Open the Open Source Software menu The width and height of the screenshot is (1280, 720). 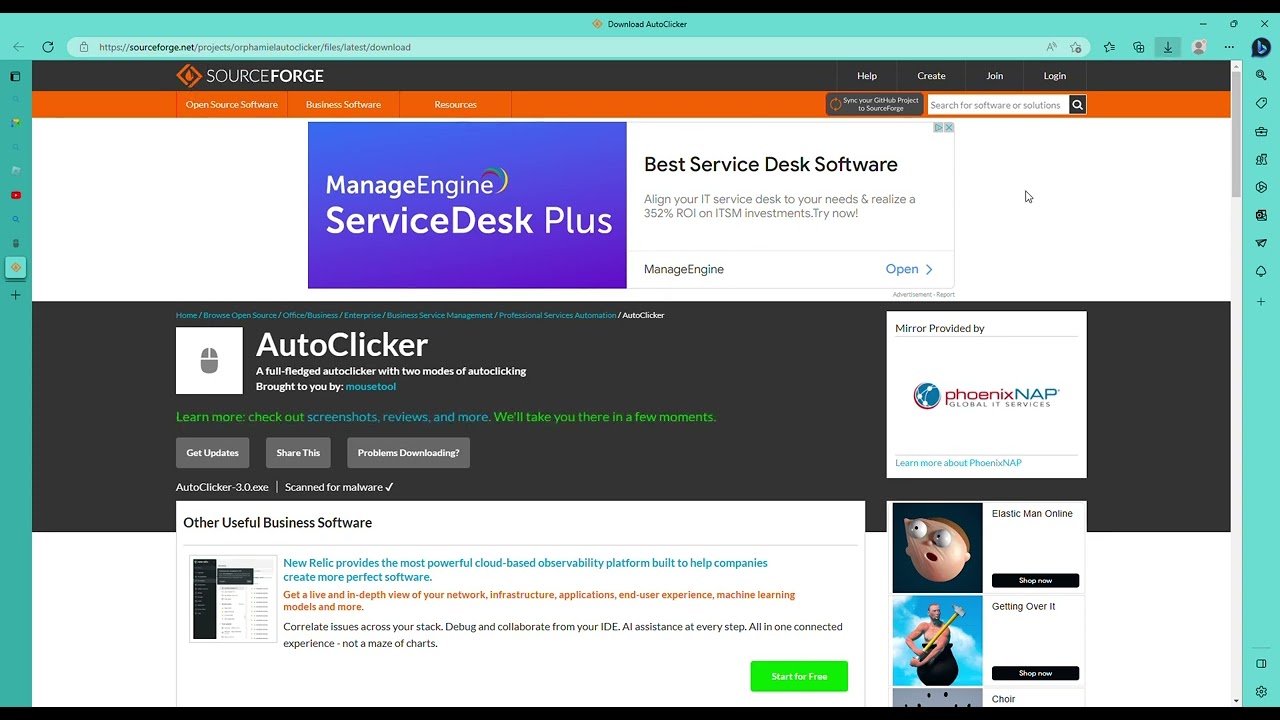232,105
